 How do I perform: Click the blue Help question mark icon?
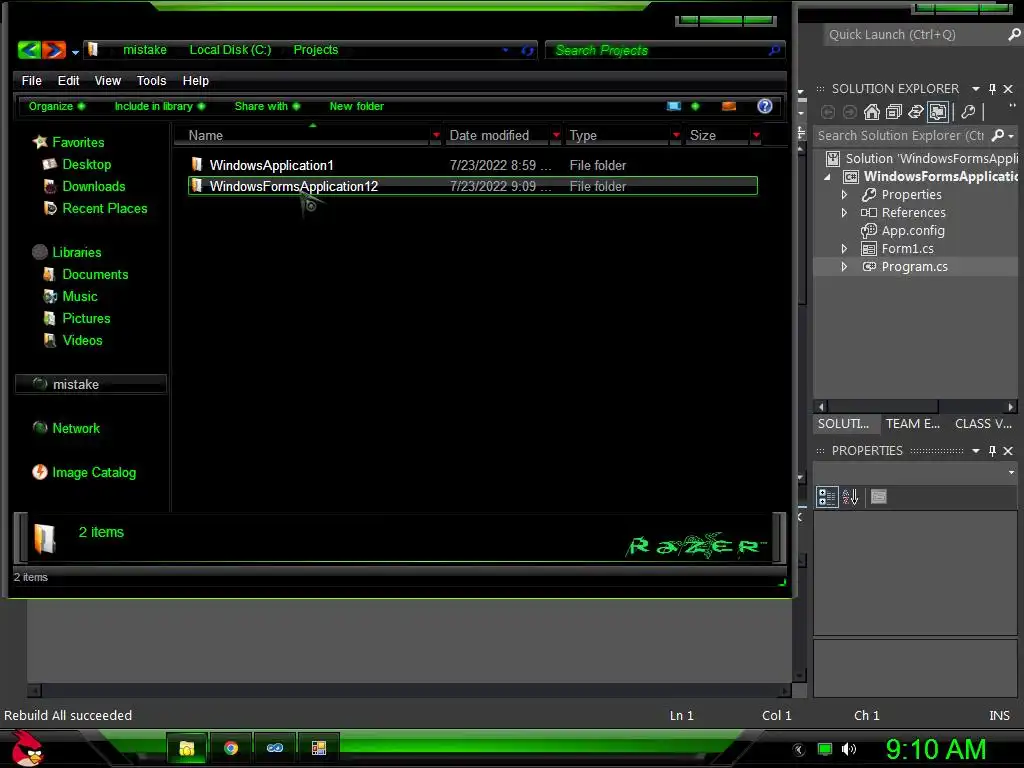(765, 106)
